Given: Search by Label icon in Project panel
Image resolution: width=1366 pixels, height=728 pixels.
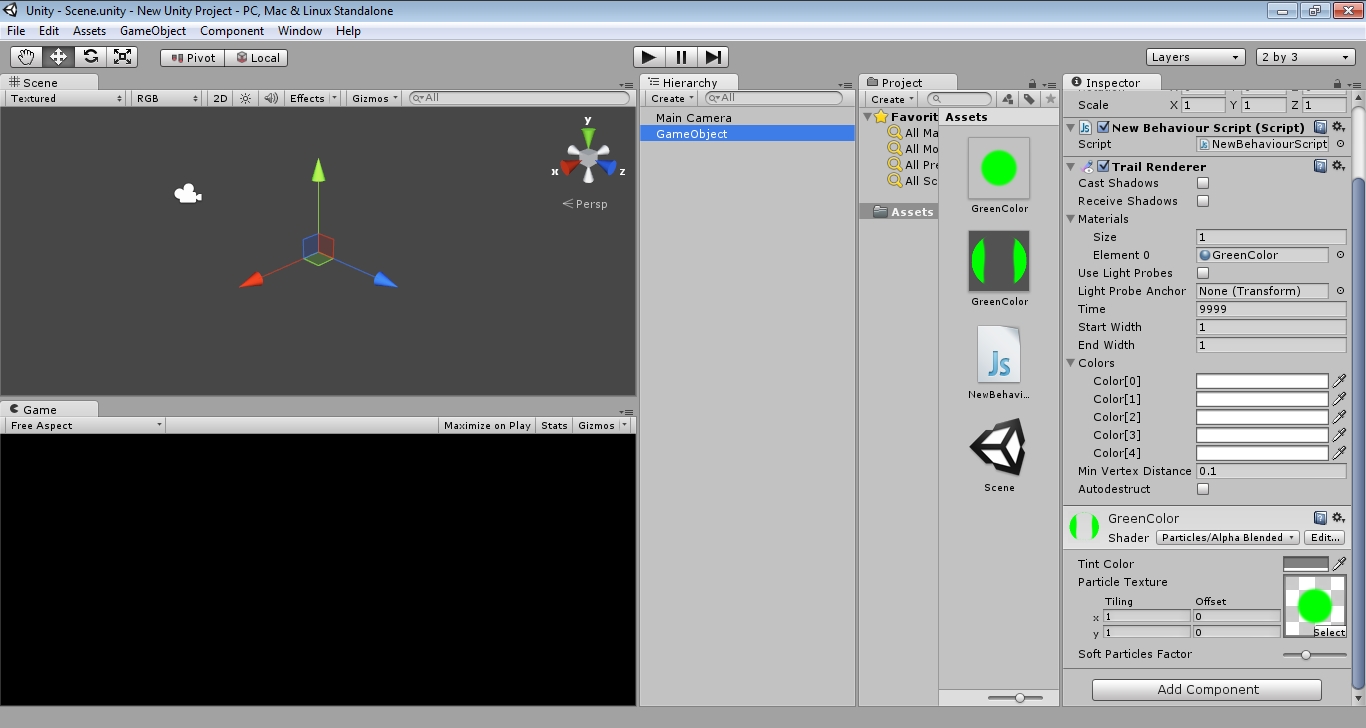Looking at the screenshot, I should click(x=1029, y=99).
